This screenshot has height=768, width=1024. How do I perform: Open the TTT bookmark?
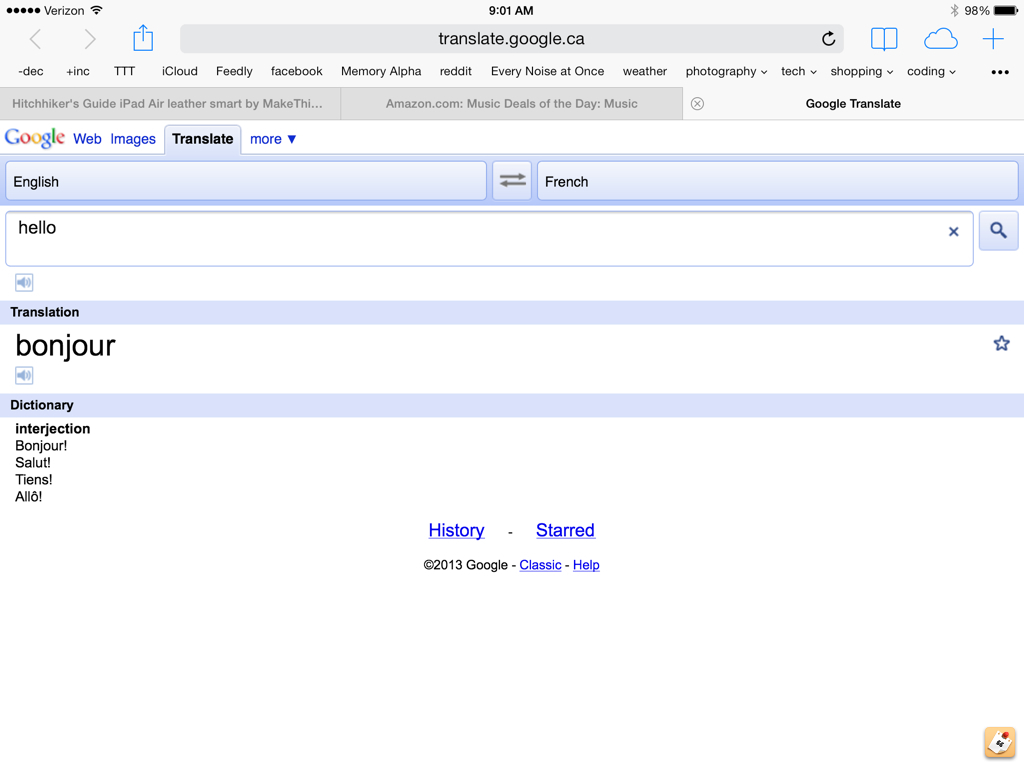tap(124, 71)
